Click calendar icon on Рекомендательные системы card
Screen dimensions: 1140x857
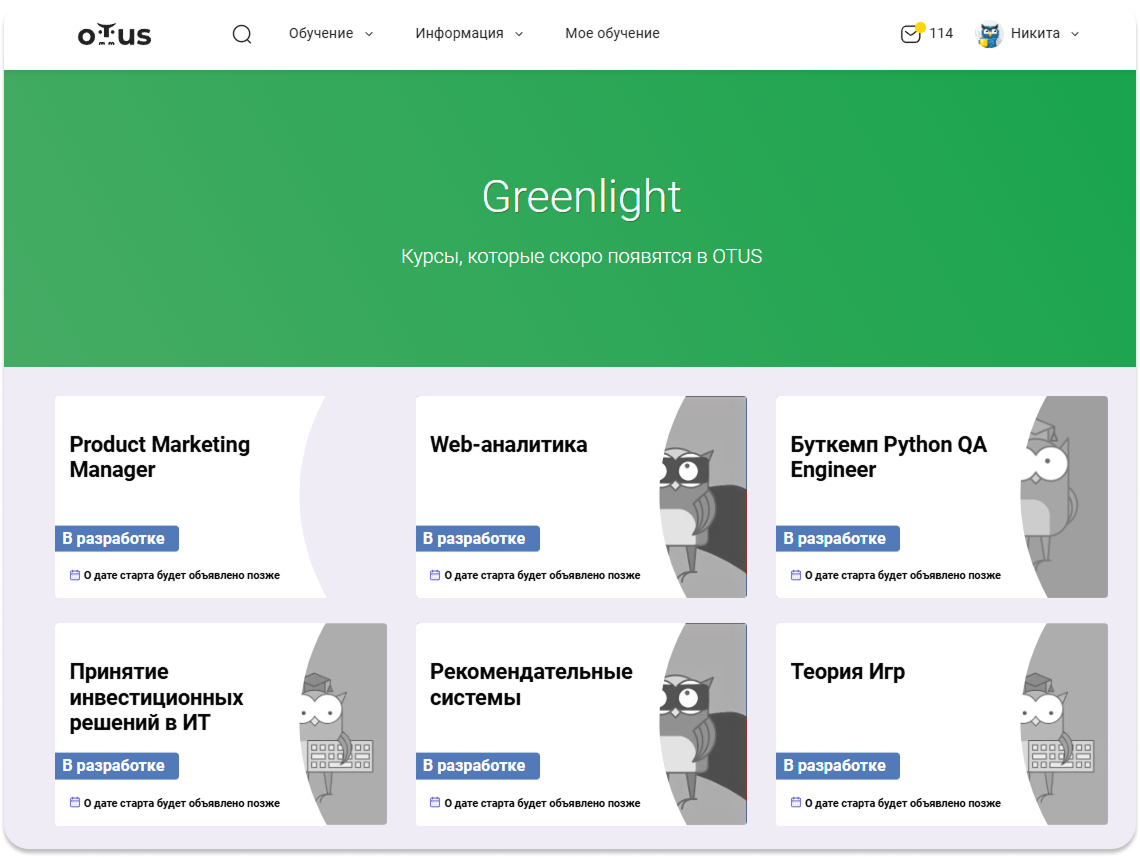[x=435, y=802]
